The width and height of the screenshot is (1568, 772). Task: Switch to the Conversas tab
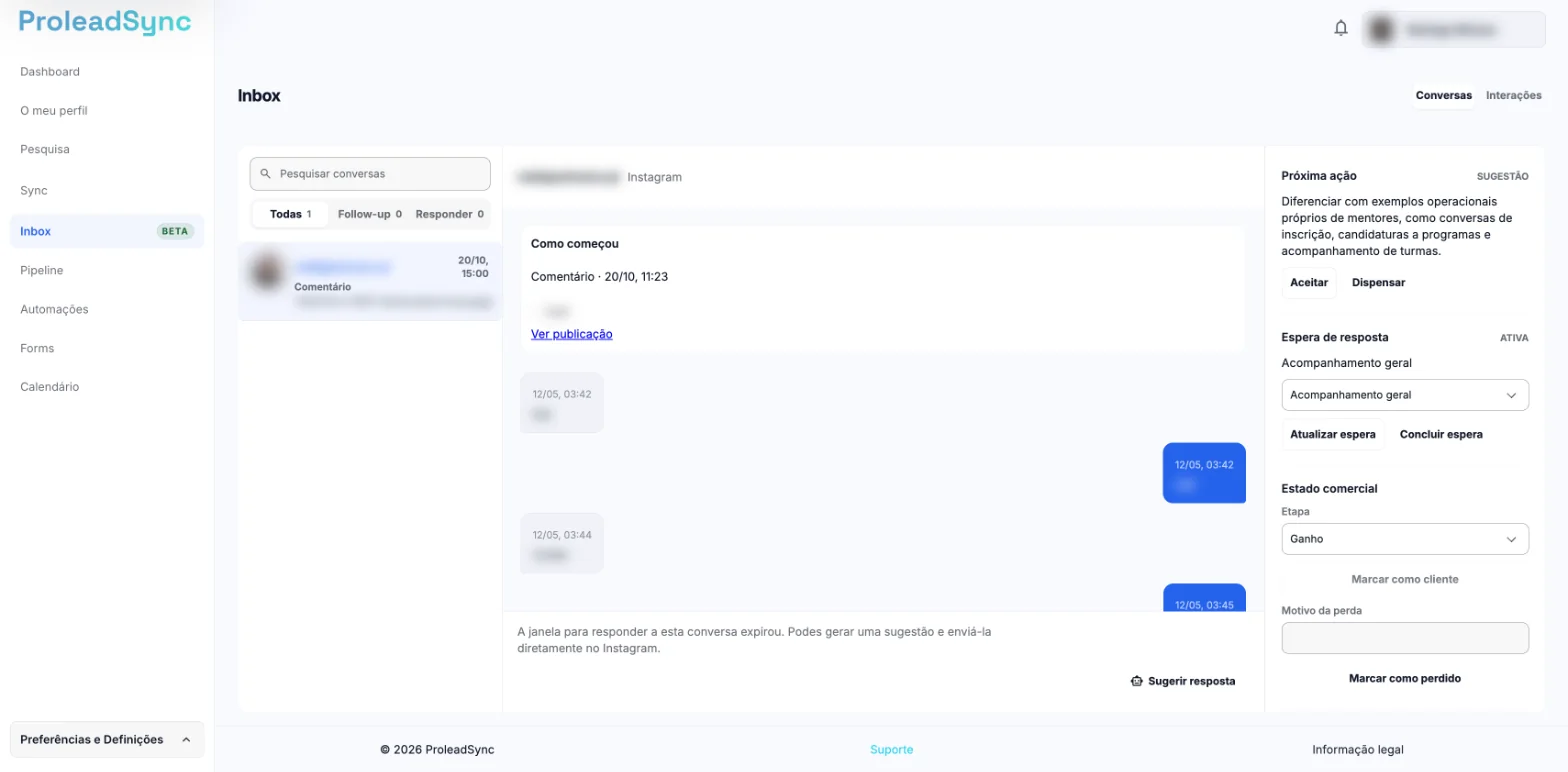tap(1443, 96)
